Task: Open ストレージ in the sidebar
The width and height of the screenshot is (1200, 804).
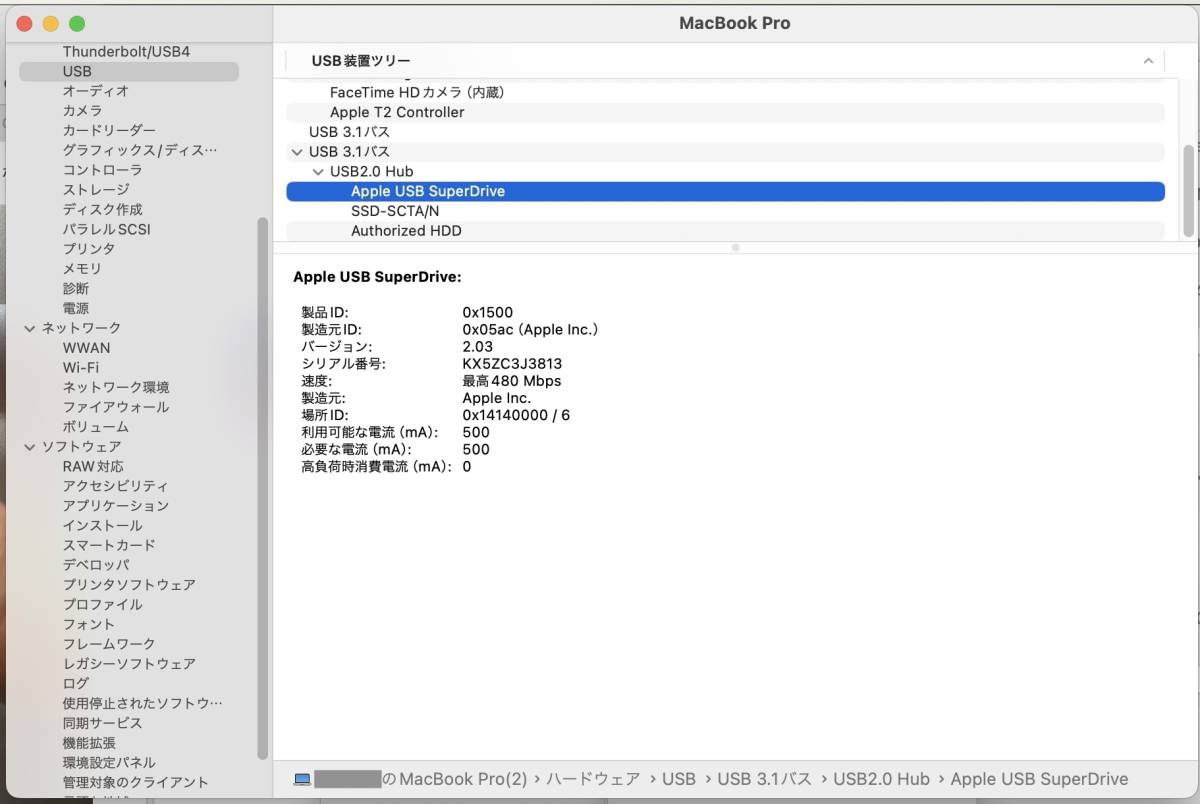Action: [x=96, y=190]
